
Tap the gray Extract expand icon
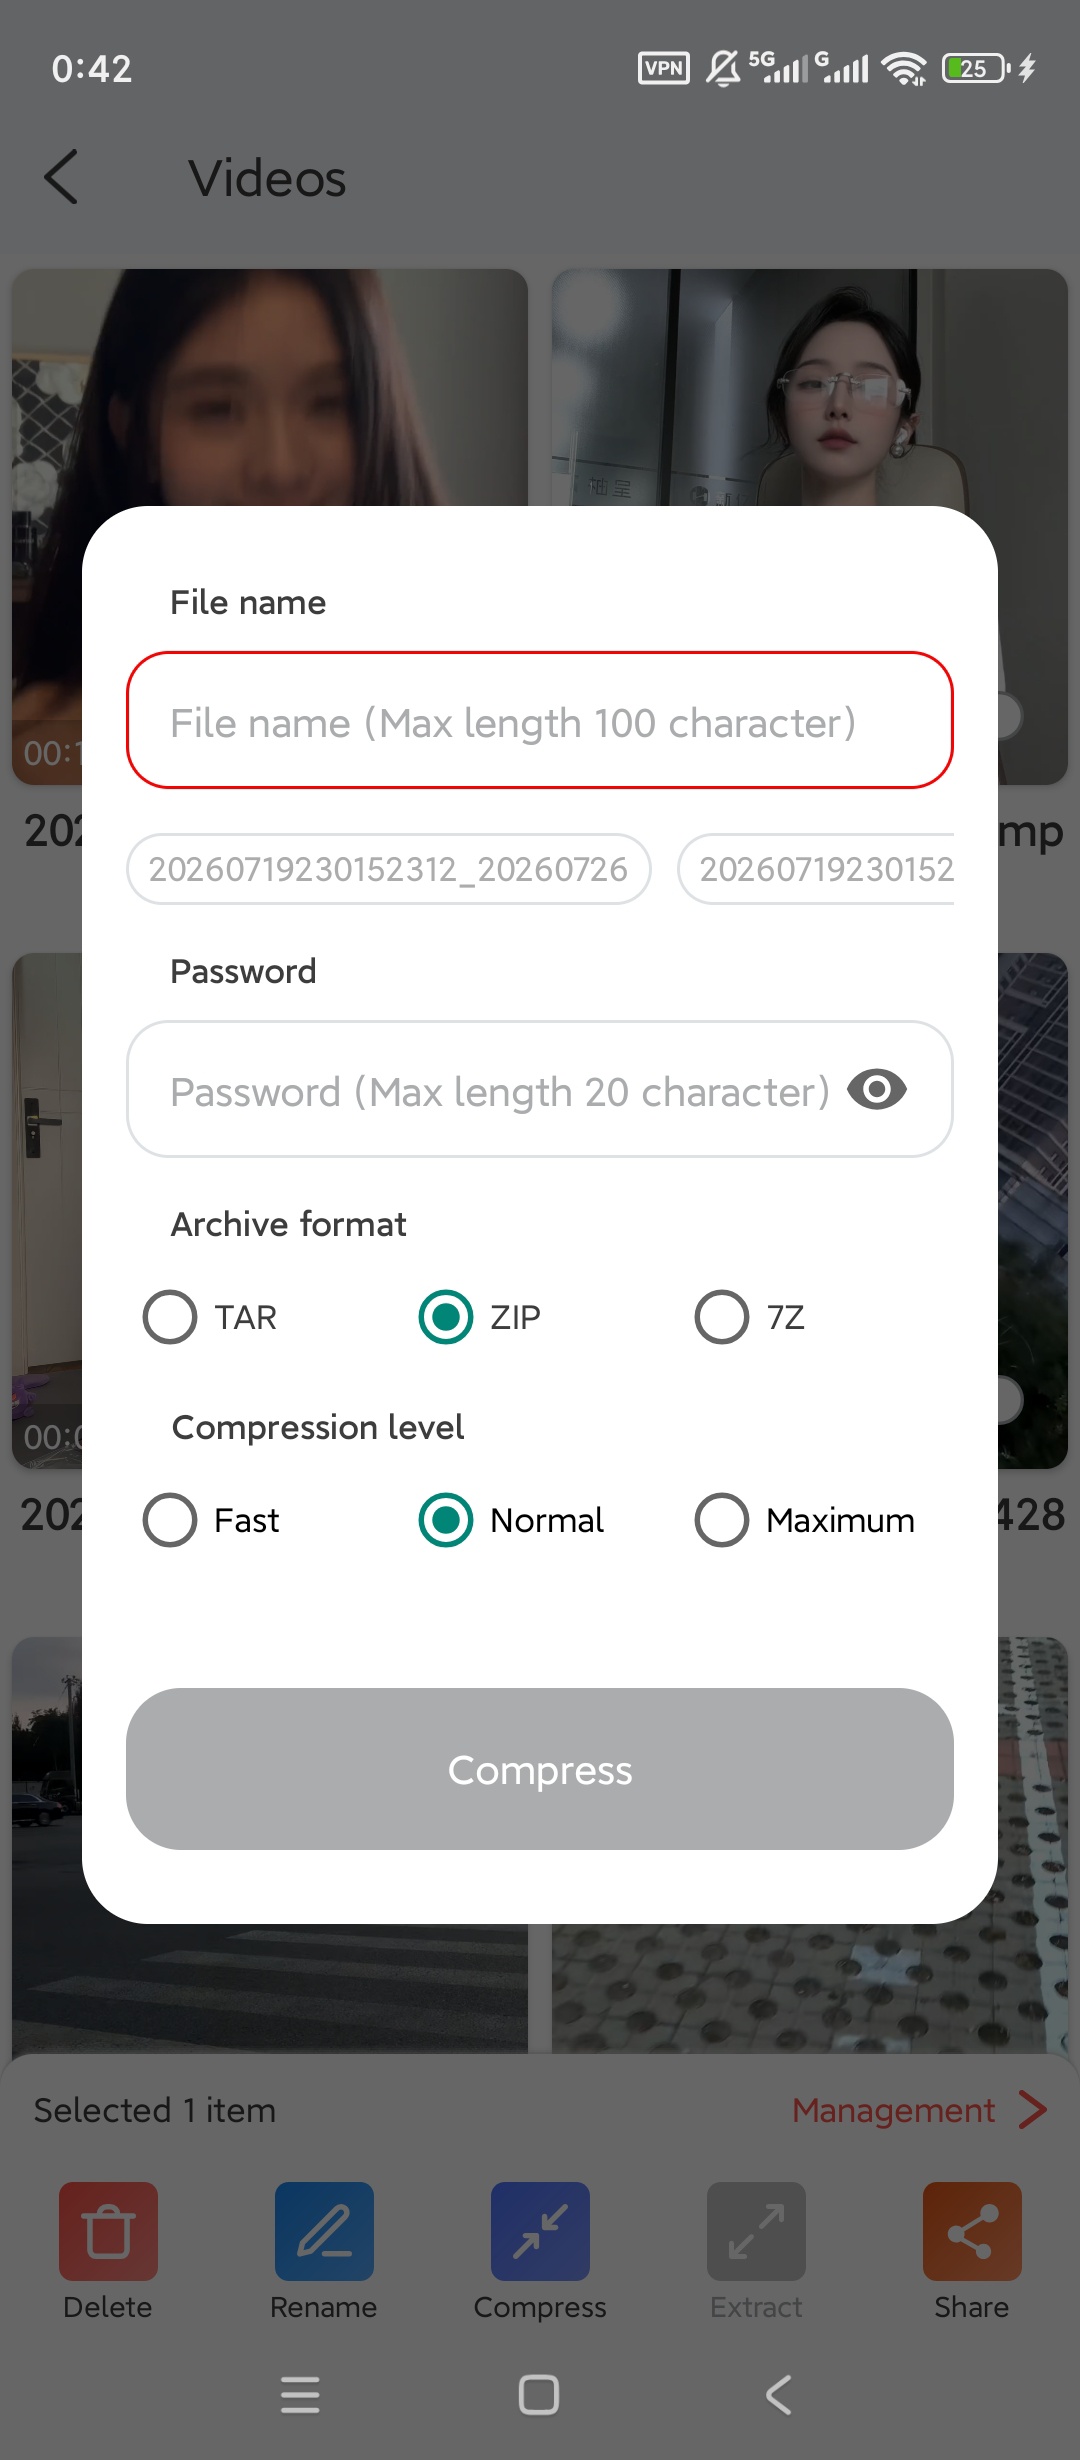click(x=756, y=2231)
